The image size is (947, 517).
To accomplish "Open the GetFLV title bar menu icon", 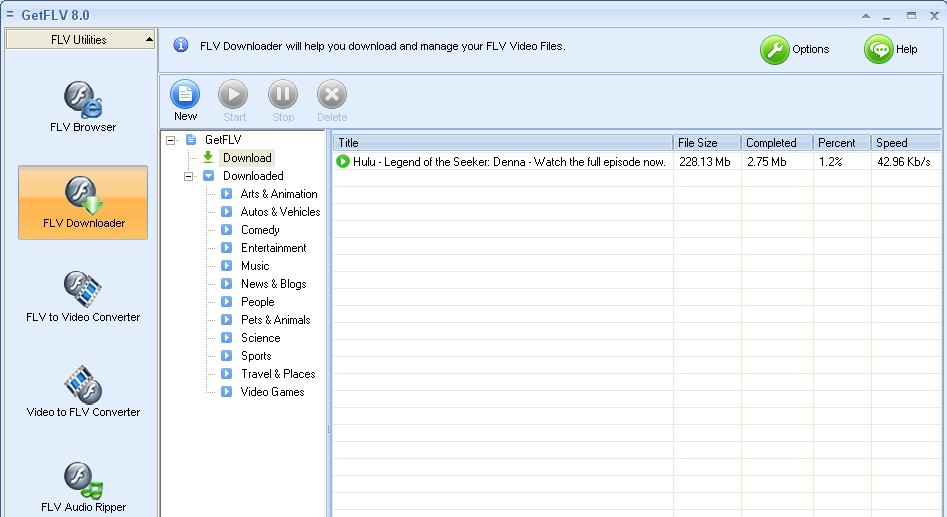I will point(10,14).
